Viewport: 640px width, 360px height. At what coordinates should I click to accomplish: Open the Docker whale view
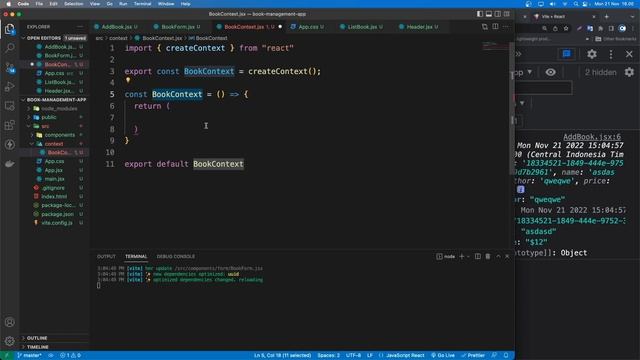10,164
